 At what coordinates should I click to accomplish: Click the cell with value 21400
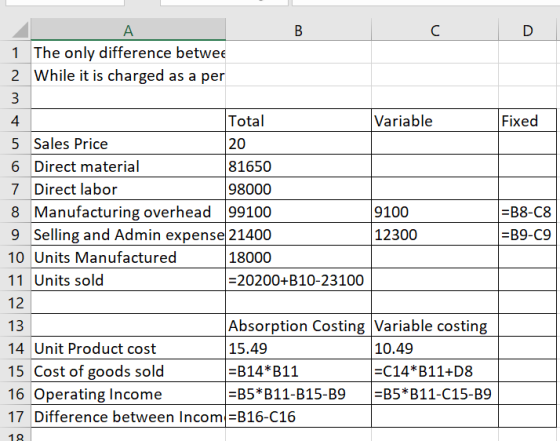tap(298, 235)
